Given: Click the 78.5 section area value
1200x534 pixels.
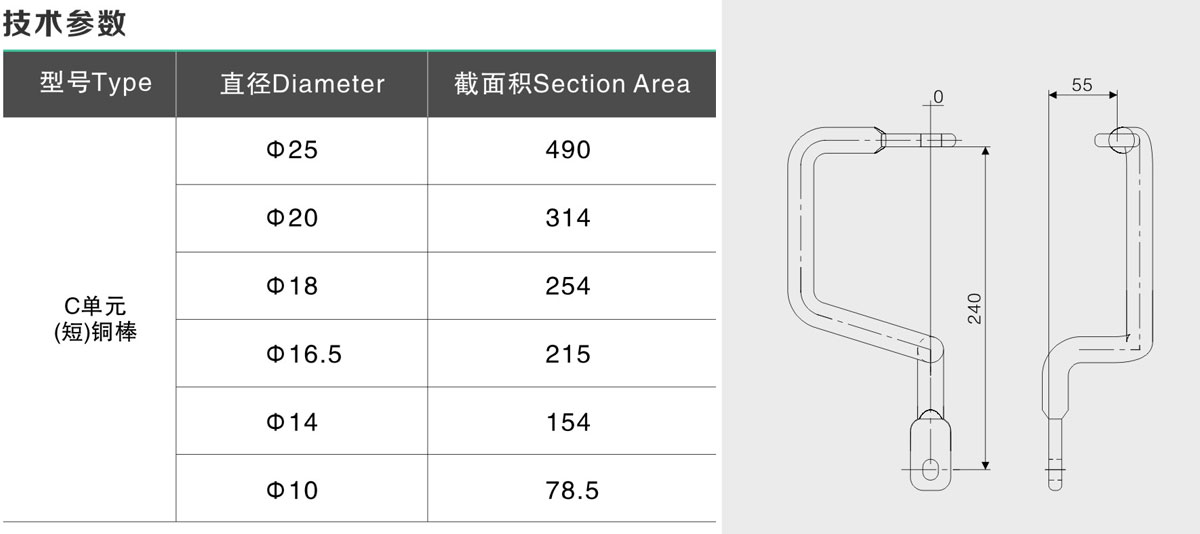Looking at the screenshot, I should [572, 490].
